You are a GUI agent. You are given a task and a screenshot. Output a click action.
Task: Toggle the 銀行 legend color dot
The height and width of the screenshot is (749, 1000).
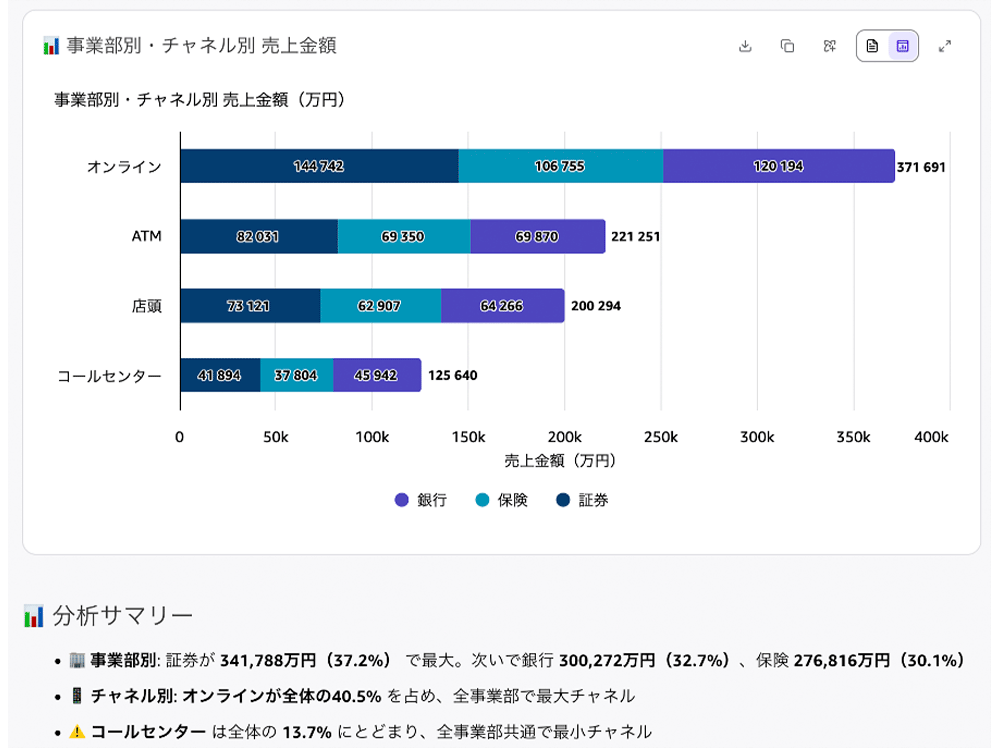pos(402,500)
